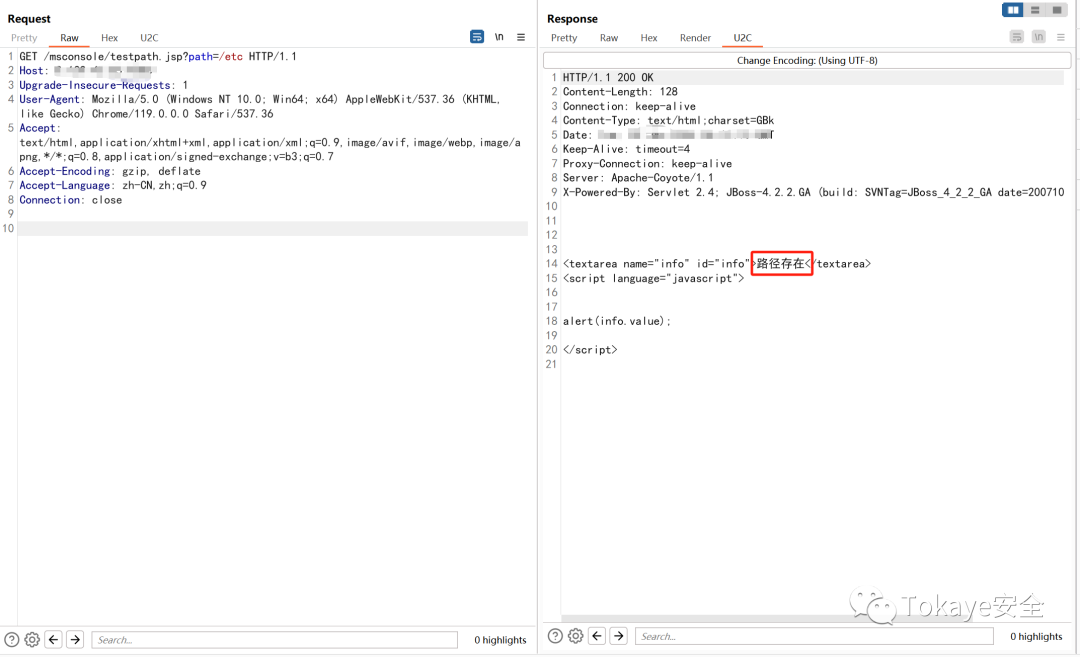Screen dimensions: 1080x657
Task: Select side-by-side layout view icon
Action: (1012, 10)
